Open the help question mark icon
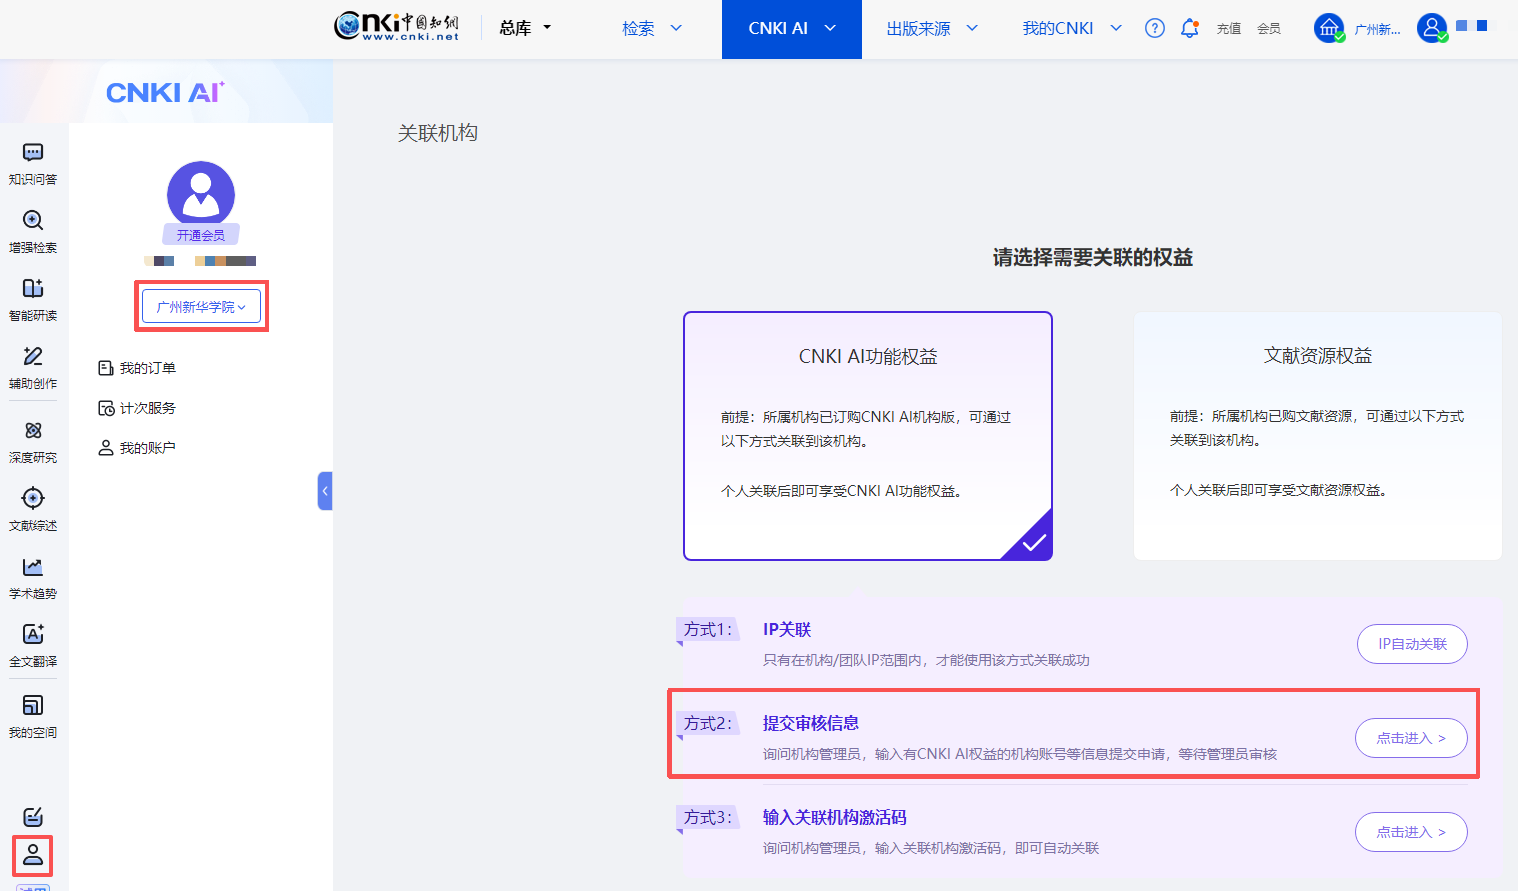This screenshot has width=1518, height=891. (x=1155, y=28)
